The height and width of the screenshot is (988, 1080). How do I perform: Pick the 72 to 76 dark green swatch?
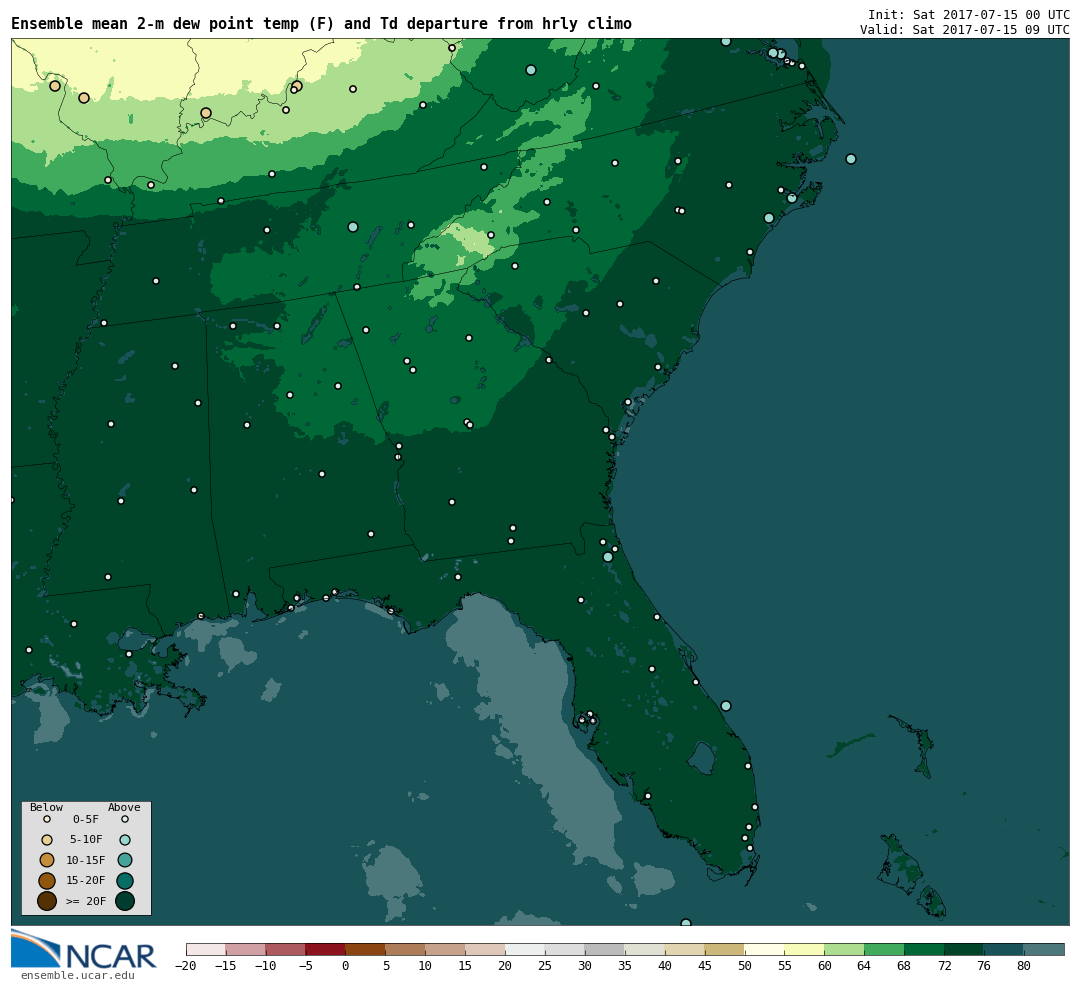tap(964, 949)
